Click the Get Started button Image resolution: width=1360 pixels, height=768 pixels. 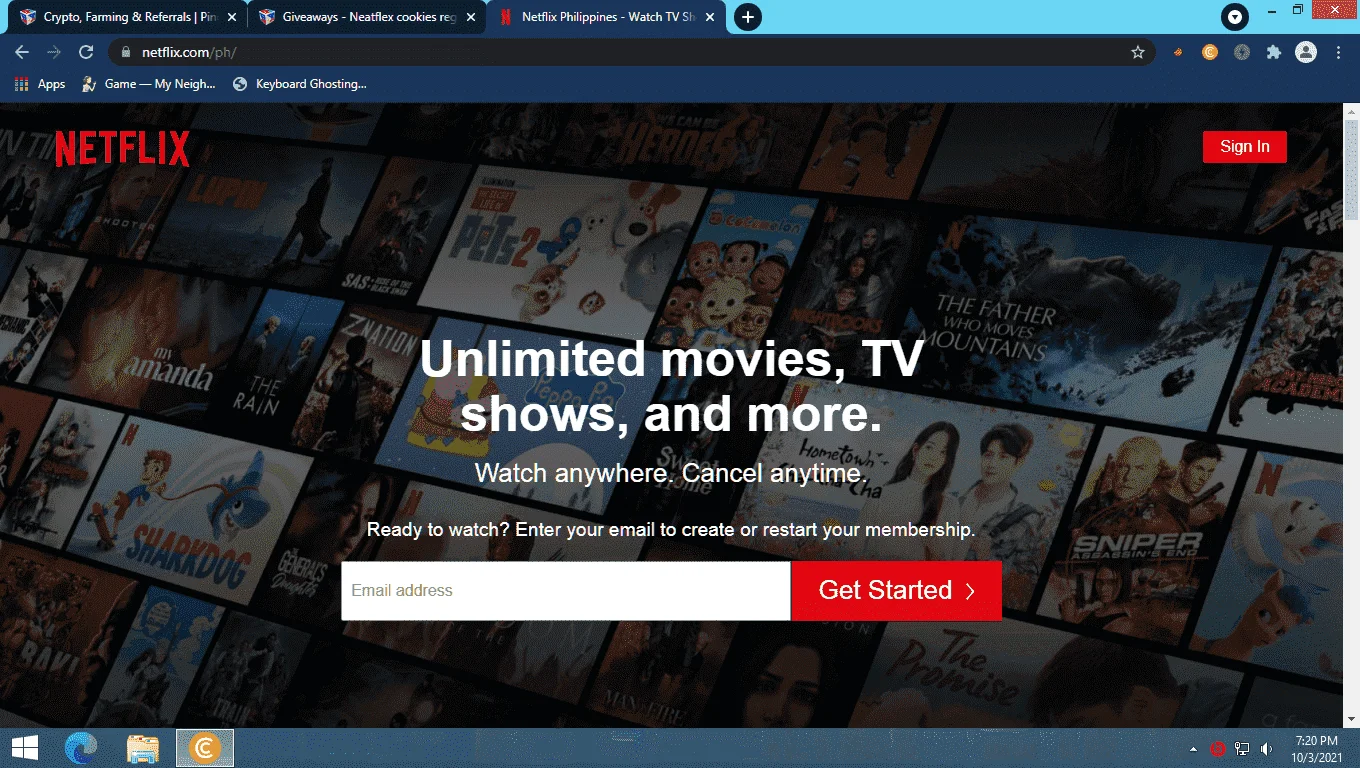(x=896, y=590)
